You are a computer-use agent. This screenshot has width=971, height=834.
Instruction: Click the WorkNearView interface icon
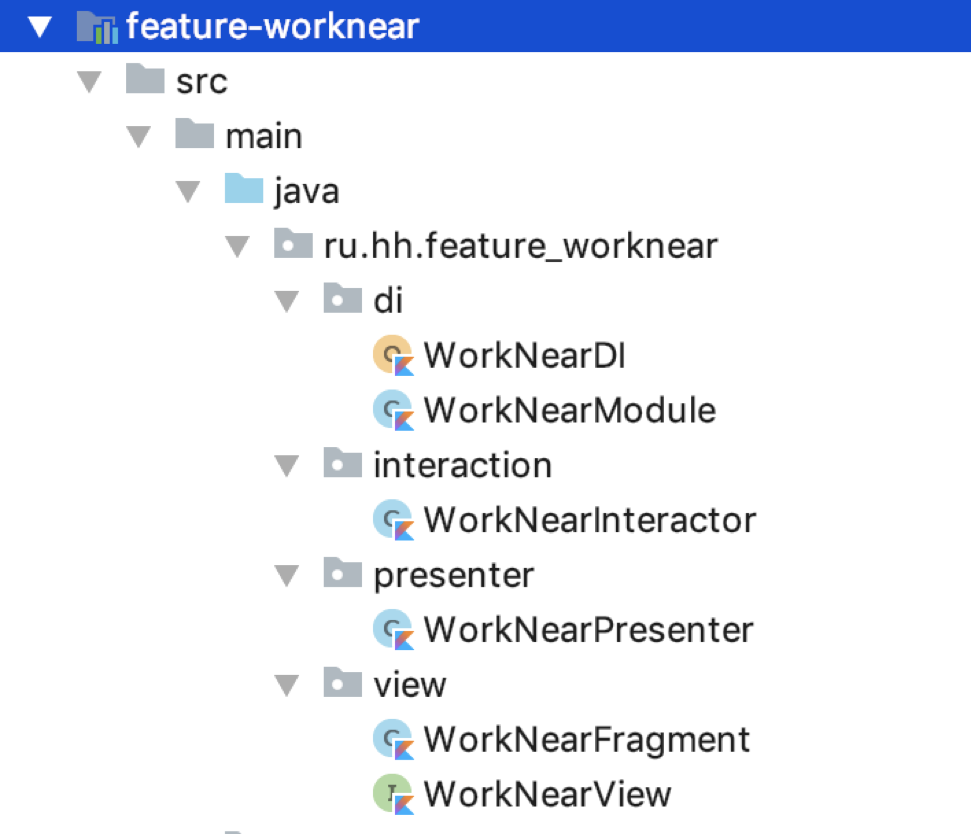[x=393, y=794]
